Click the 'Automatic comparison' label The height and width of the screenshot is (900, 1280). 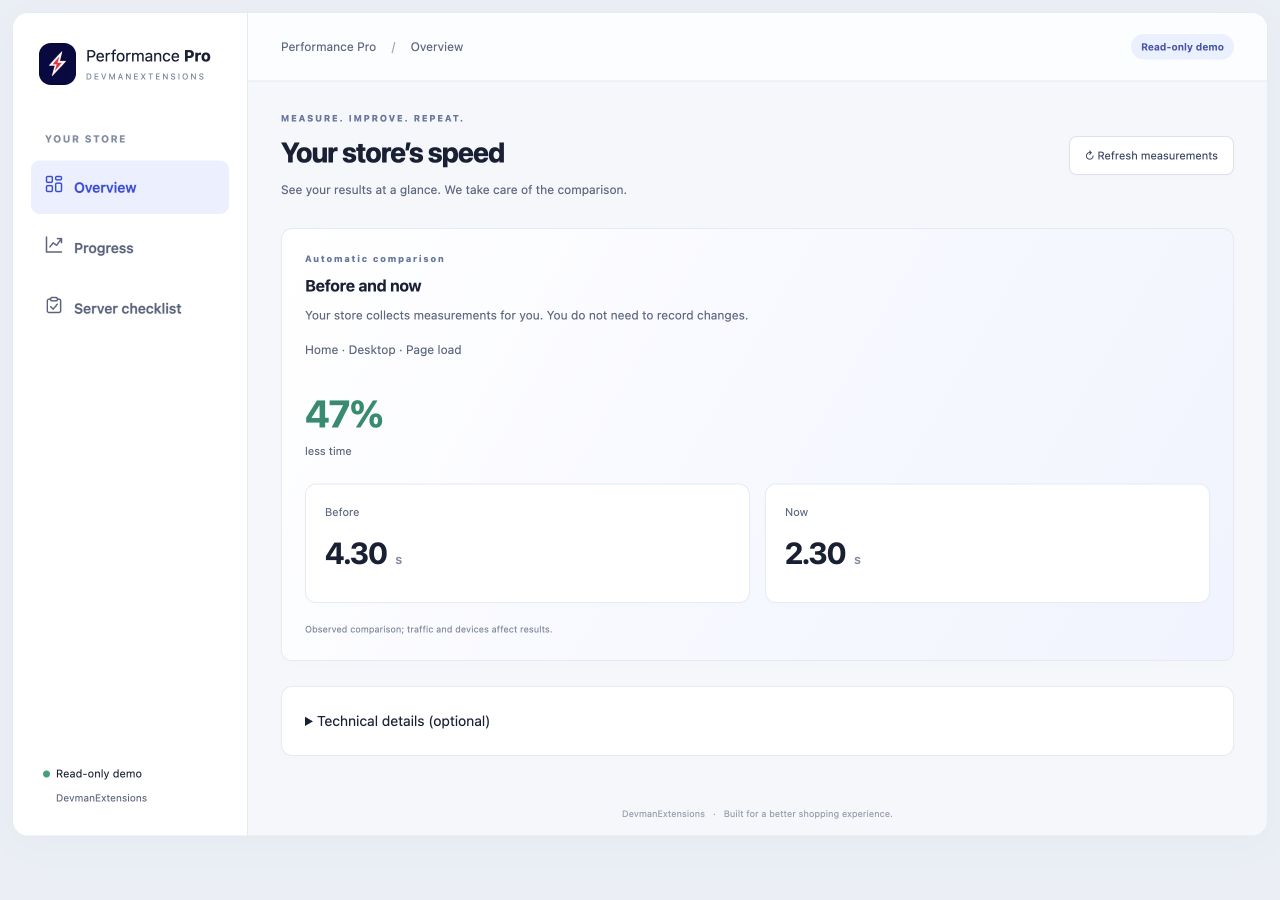375,259
